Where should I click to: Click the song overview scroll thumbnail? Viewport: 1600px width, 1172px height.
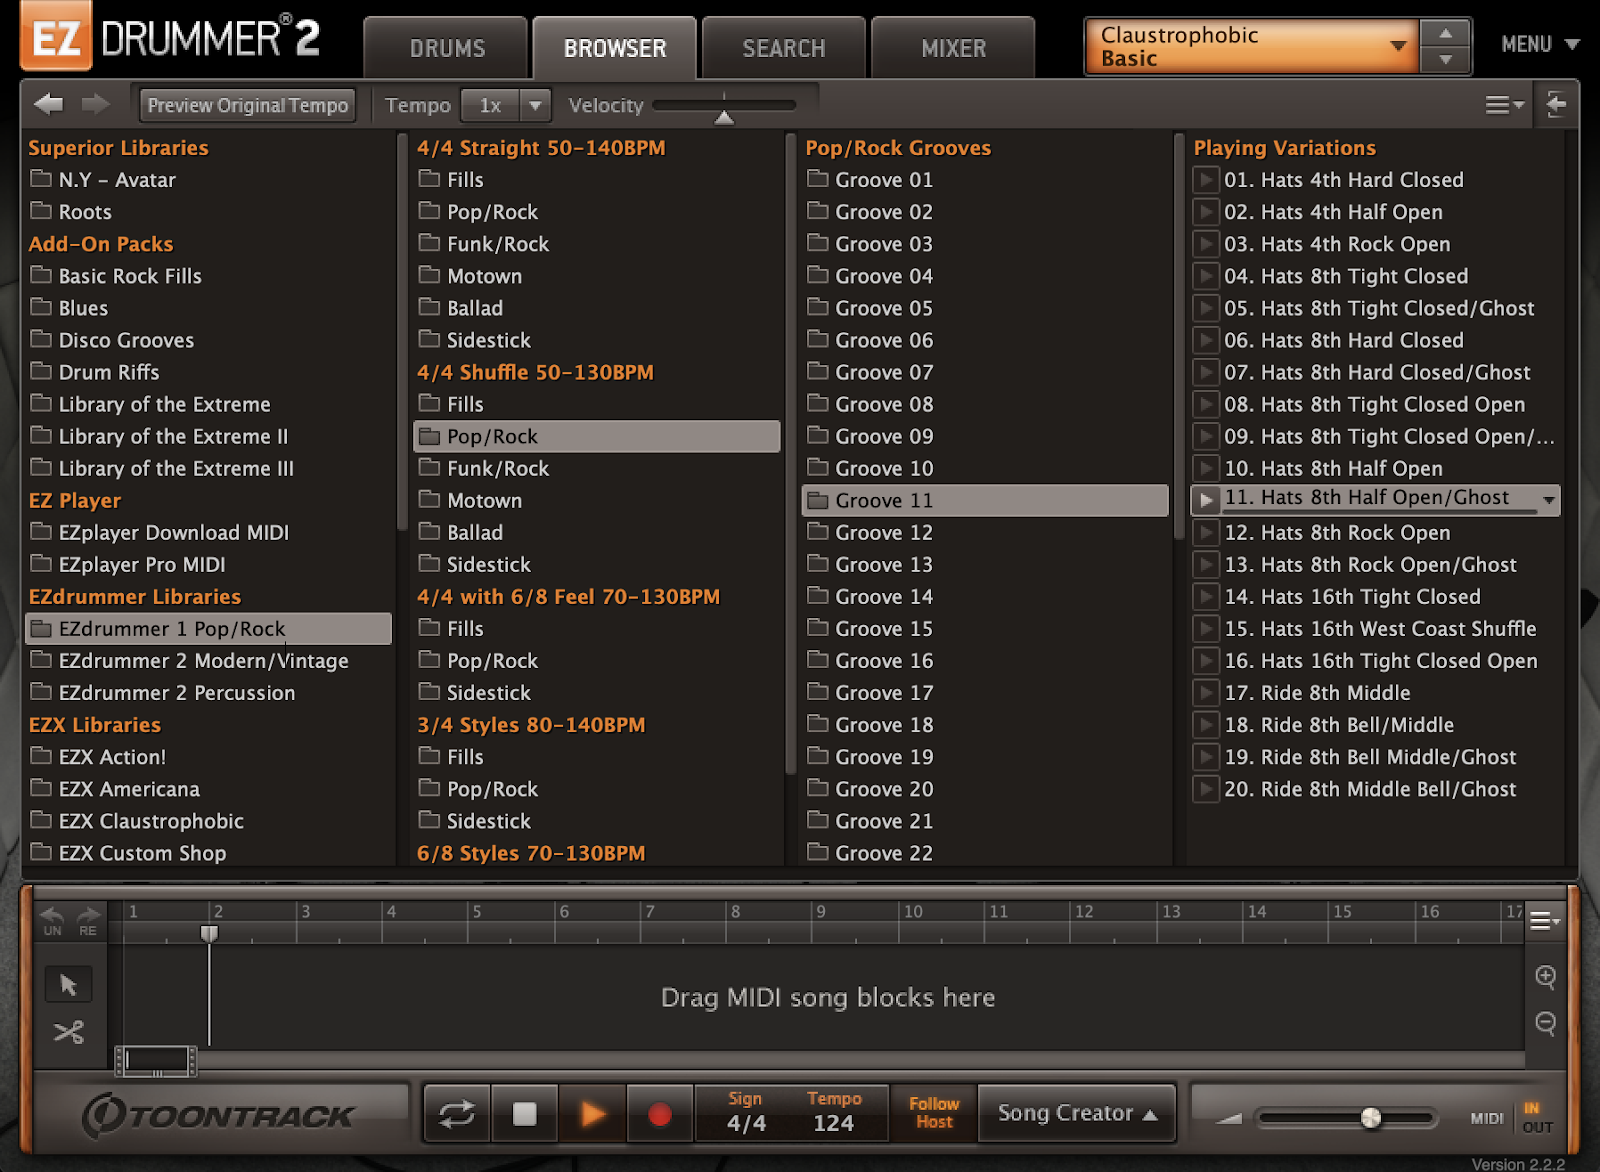[156, 1060]
